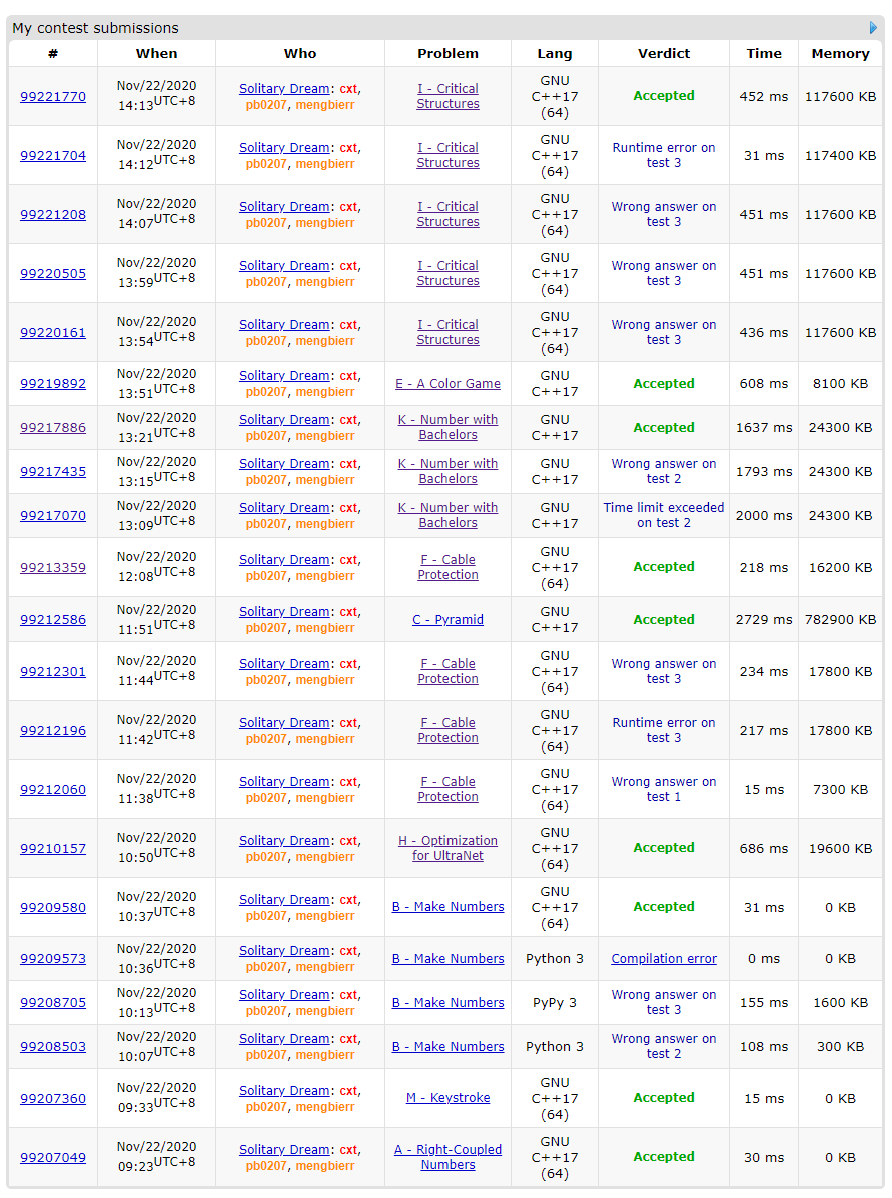892x1198 pixels.
Task: Open the Wrong answer on test 1 verdict
Action: tap(664, 789)
